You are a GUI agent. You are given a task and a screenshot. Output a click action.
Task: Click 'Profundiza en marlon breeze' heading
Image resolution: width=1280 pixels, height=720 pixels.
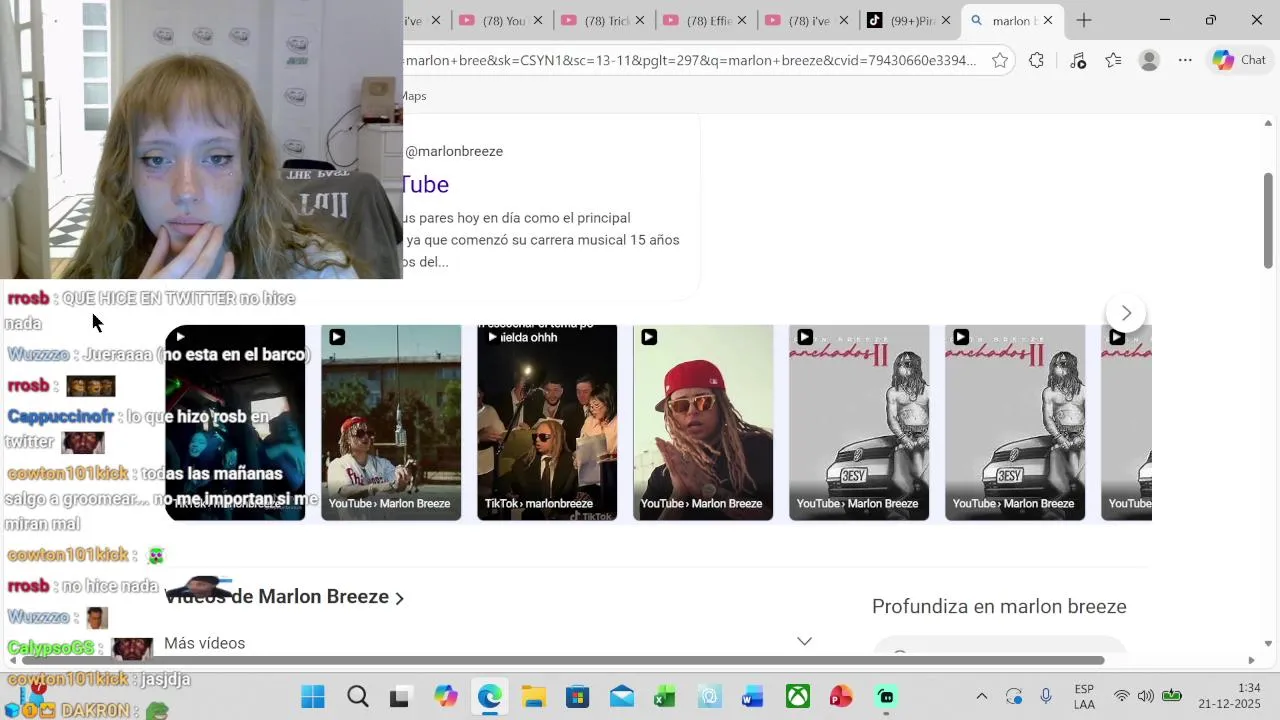point(999,606)
